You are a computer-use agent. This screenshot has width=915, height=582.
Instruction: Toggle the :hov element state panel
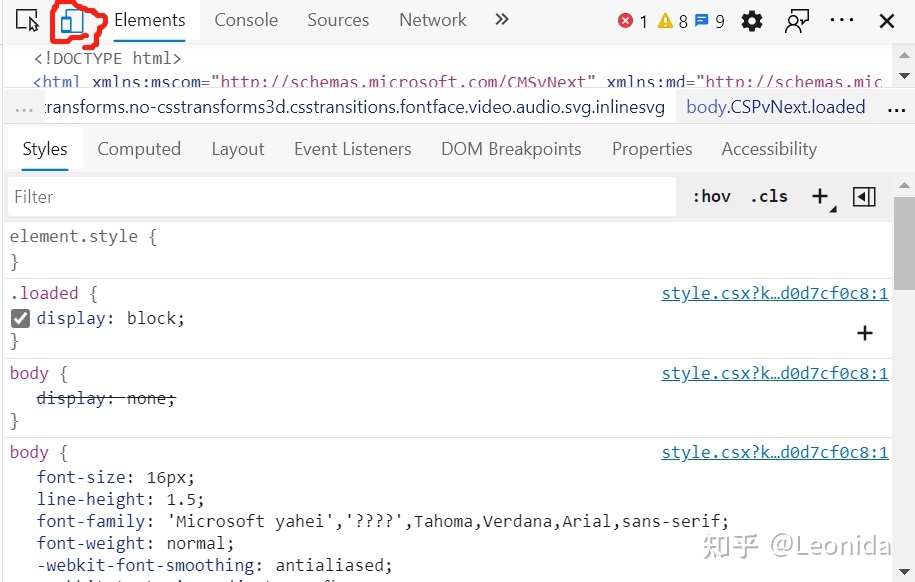711,197
